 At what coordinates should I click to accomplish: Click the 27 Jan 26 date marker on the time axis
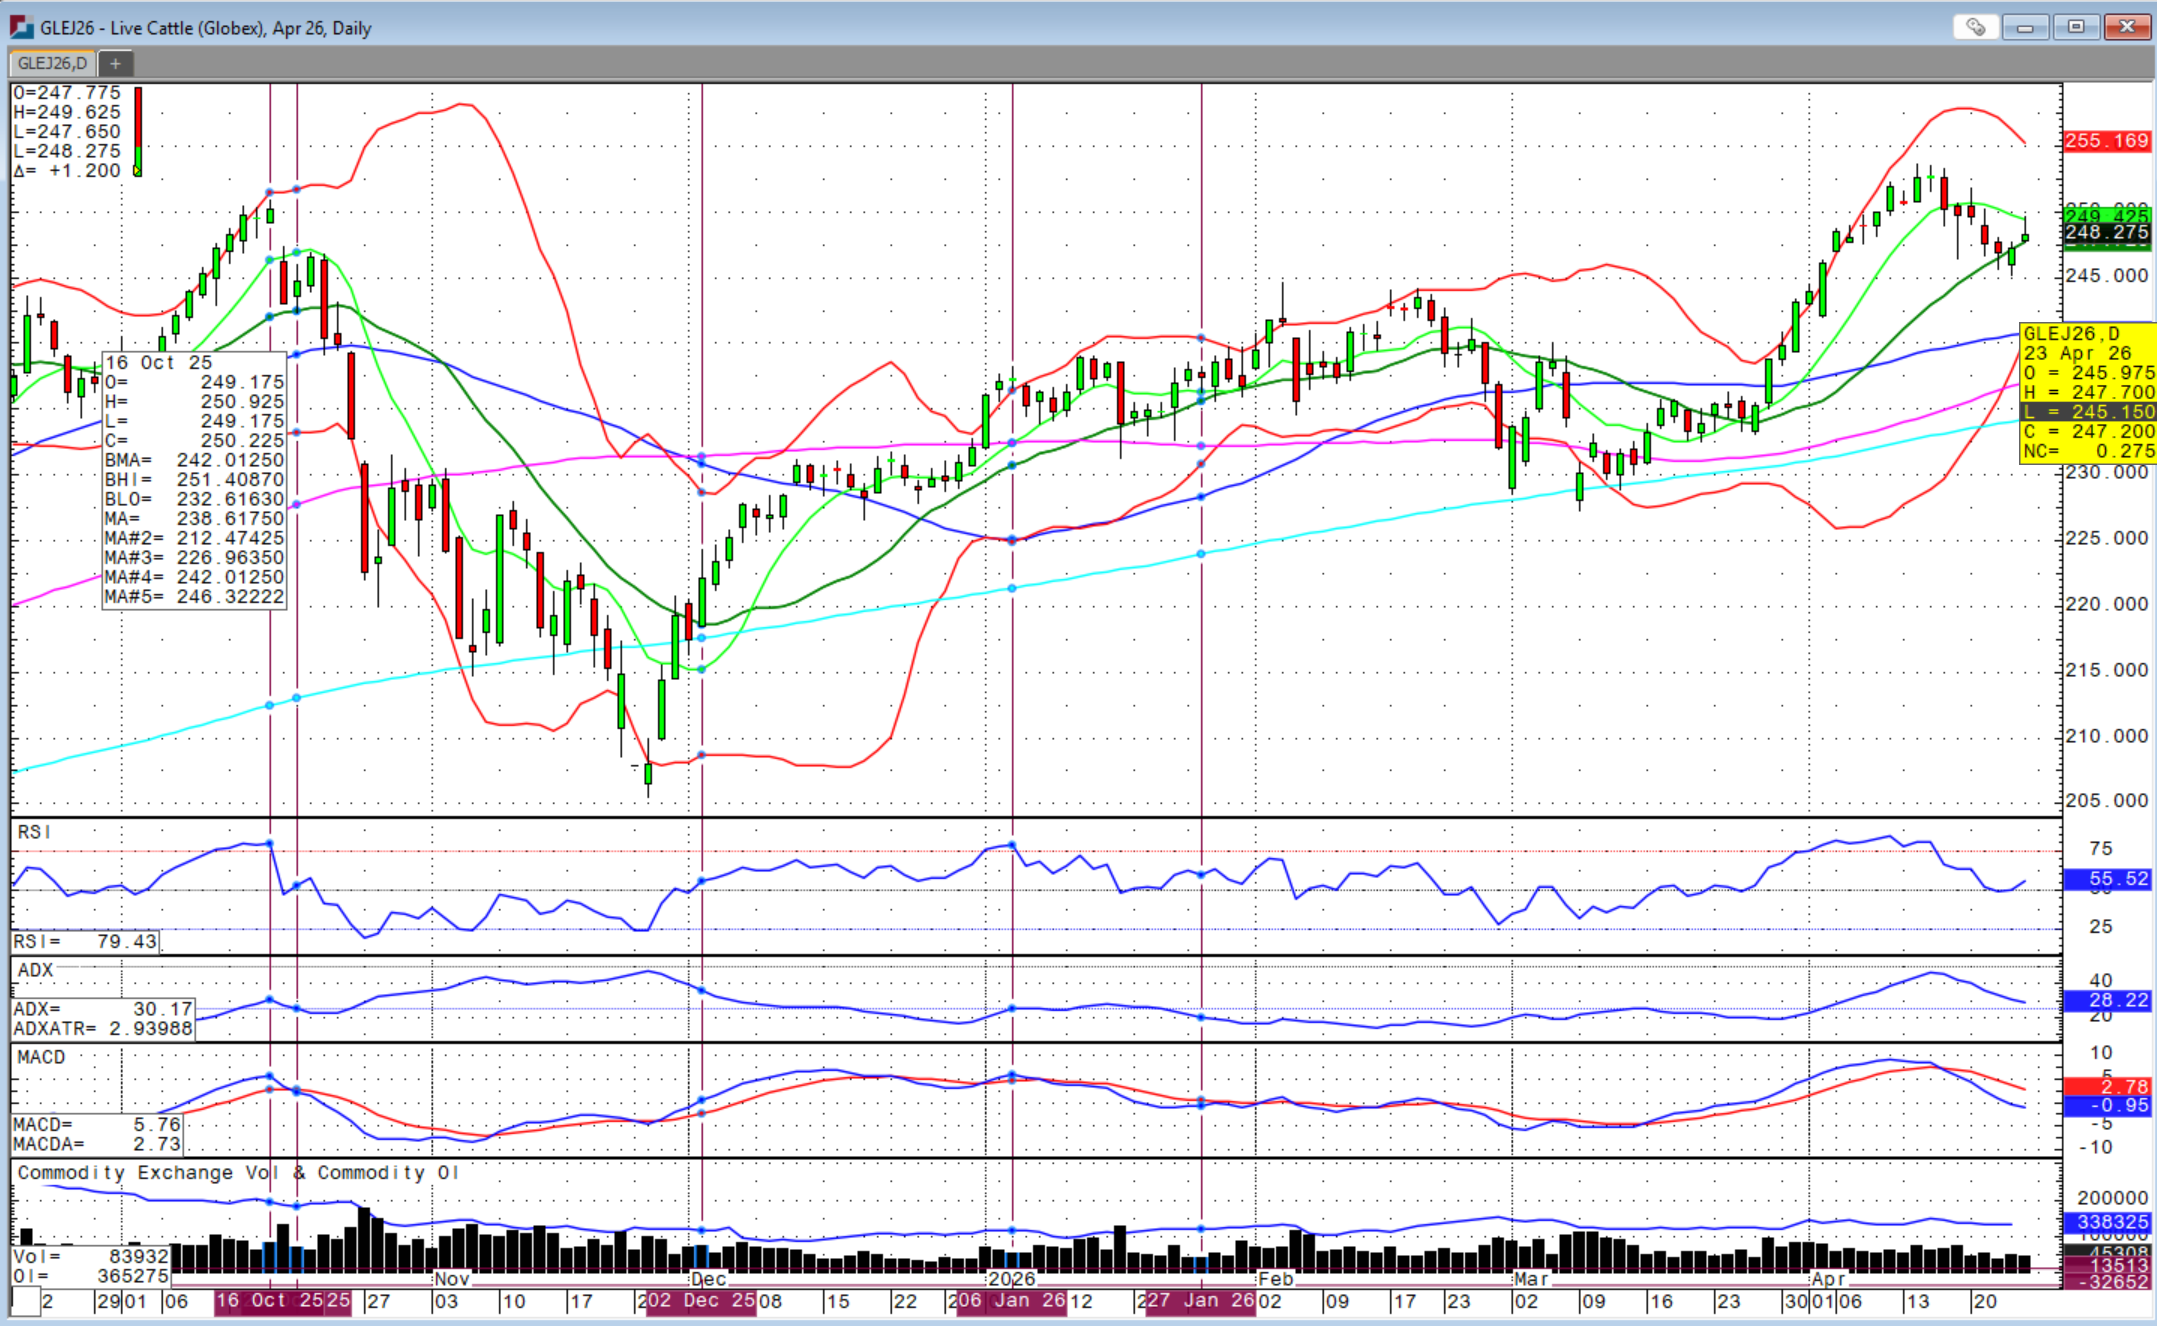point(1200,1301)
